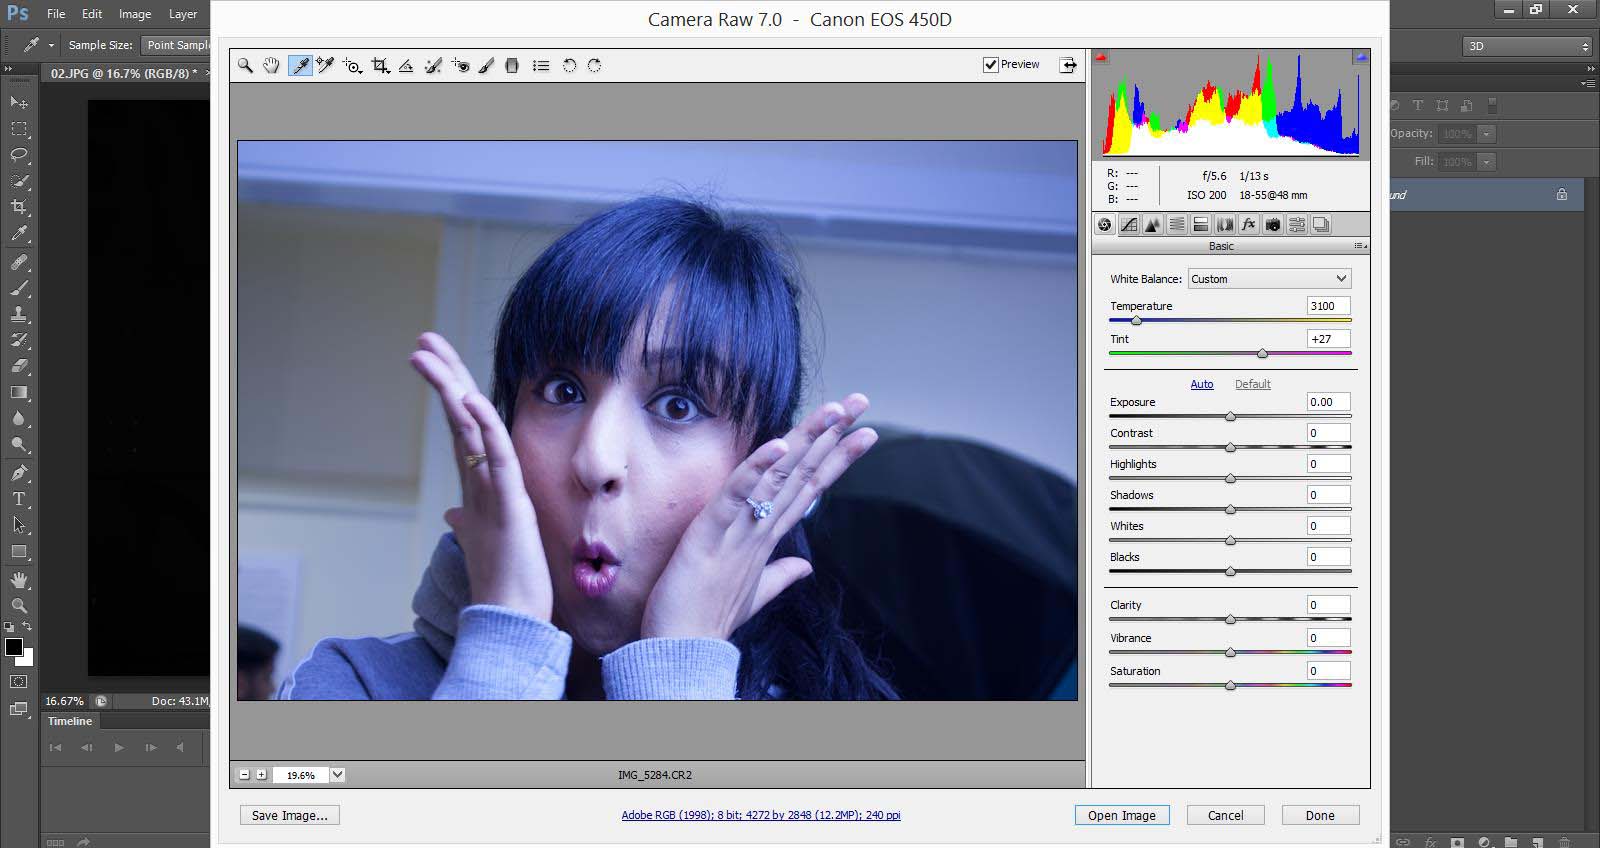Open the Basic panel flyout menu
The image size is (1600, 848).
tap(1360, 246)
